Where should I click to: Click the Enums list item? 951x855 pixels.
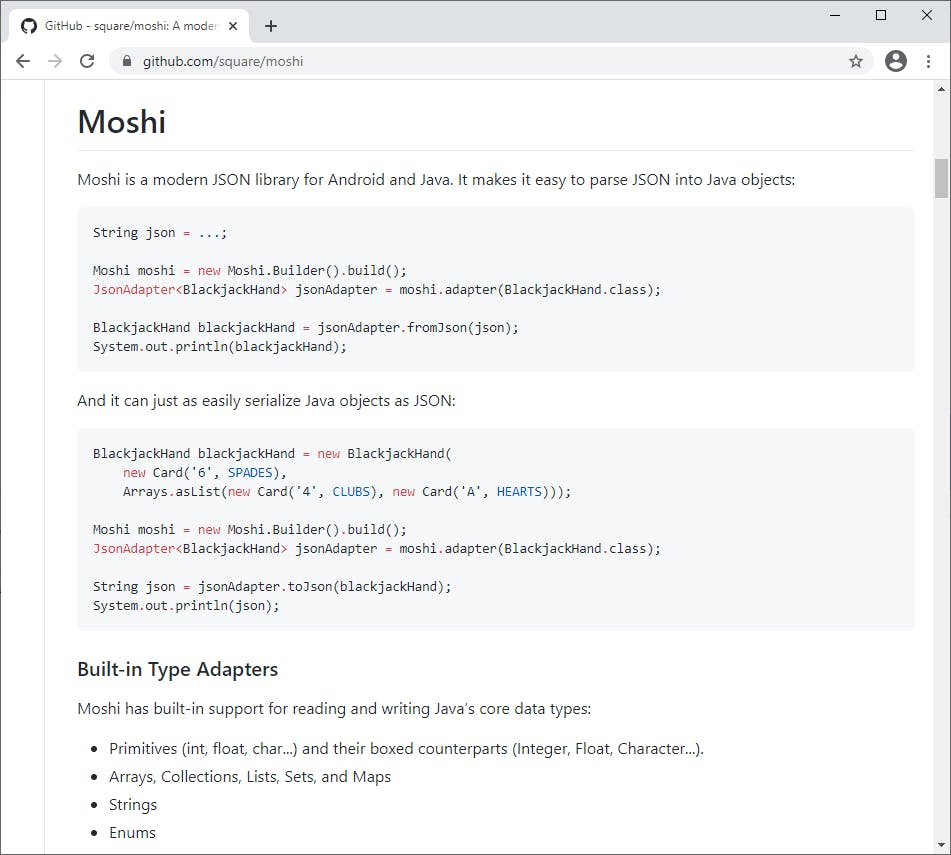click(x=133, y=832)
